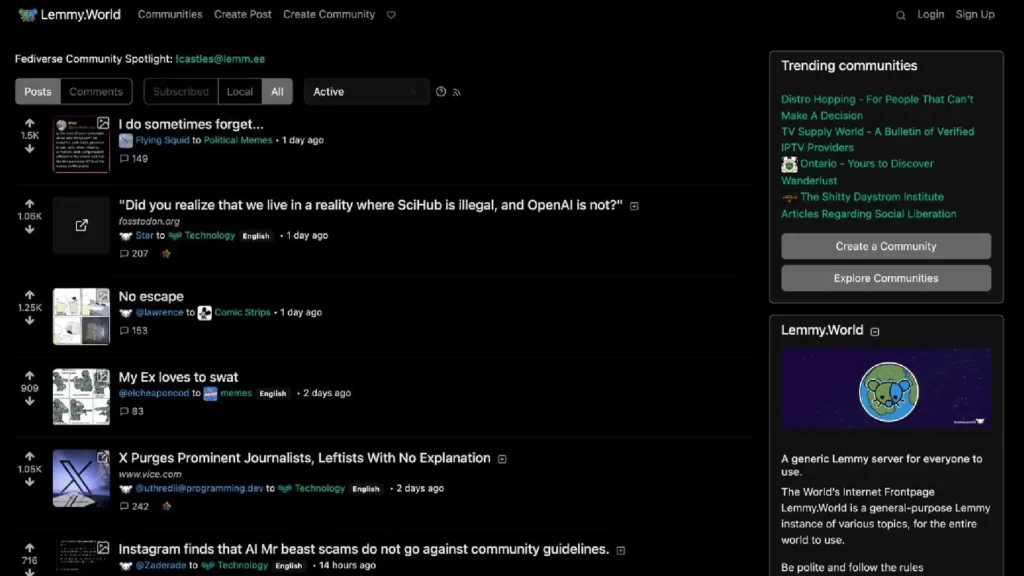Toggle view to Comments
The width and height of the screenshot is (1024, 576).
point(96,92)
